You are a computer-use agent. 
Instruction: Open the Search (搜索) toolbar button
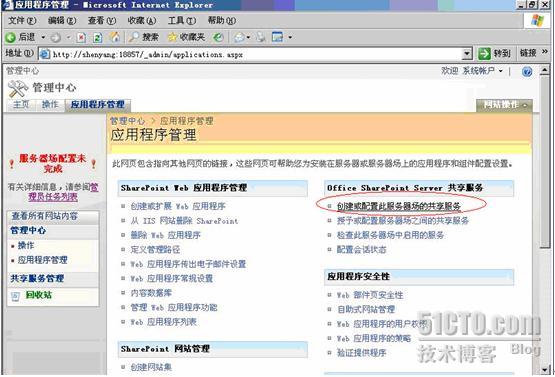click(x=143, y=37)
